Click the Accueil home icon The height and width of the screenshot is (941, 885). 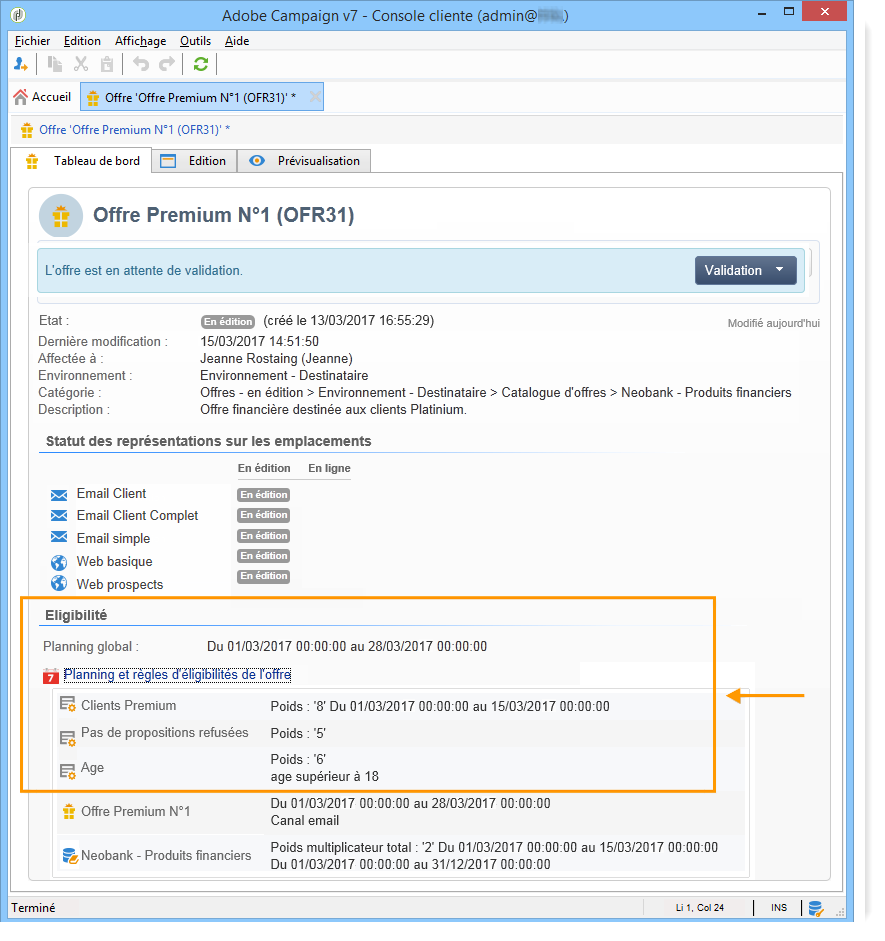tap(20, 97)
